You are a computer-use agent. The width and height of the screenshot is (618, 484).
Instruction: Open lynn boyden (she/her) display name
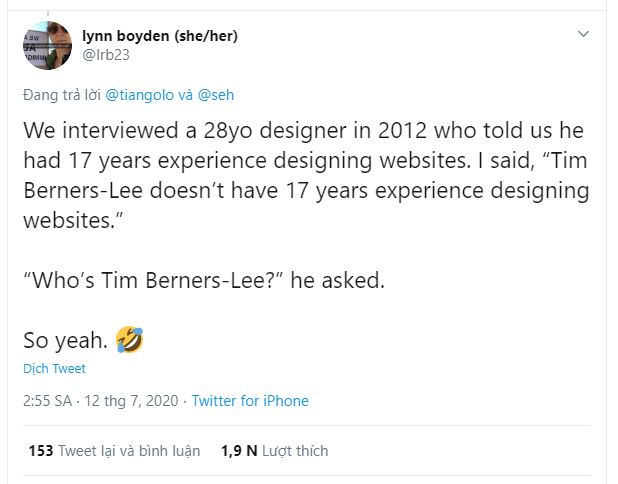tap(160, 37)
